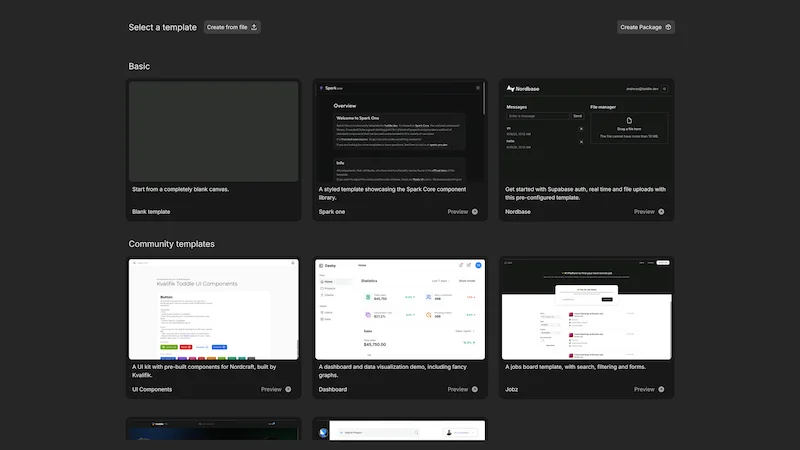Click the arrow icon next to Dashboard Preview
This screenshot has width=800, height=450.
[474, 389]
